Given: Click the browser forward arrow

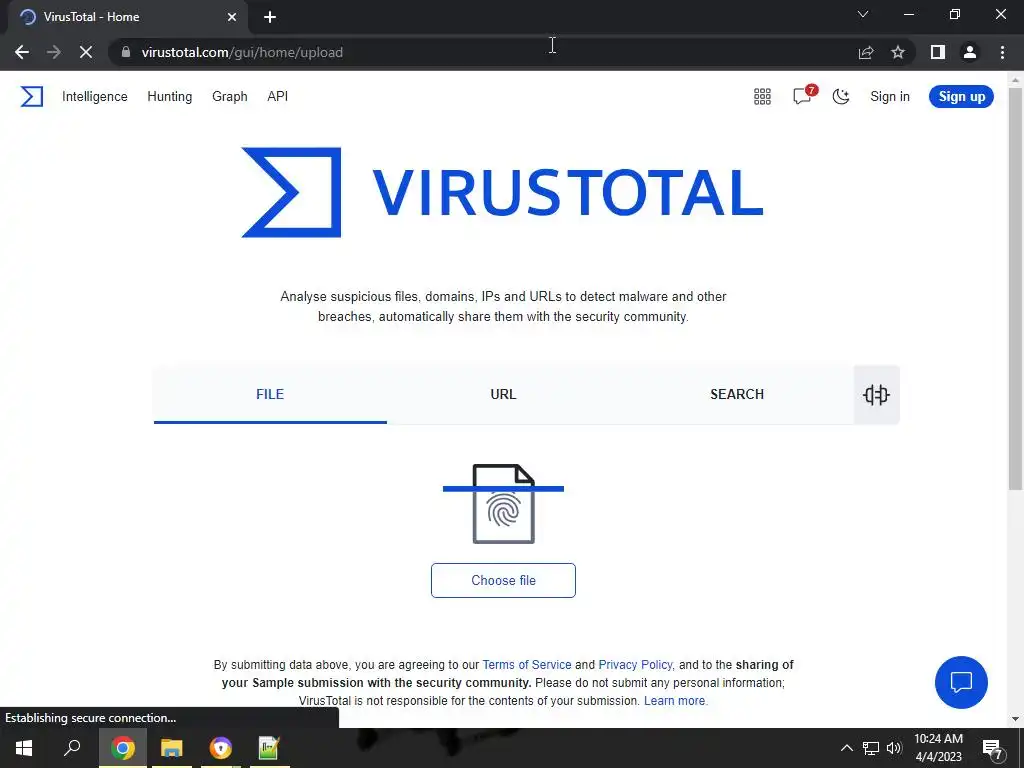Looking at the screenshot, I should click(54, 52).
